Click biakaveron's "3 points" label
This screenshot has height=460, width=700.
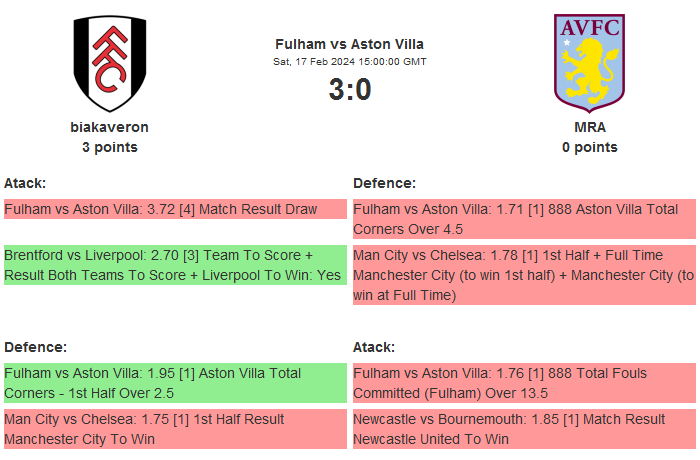110,147
